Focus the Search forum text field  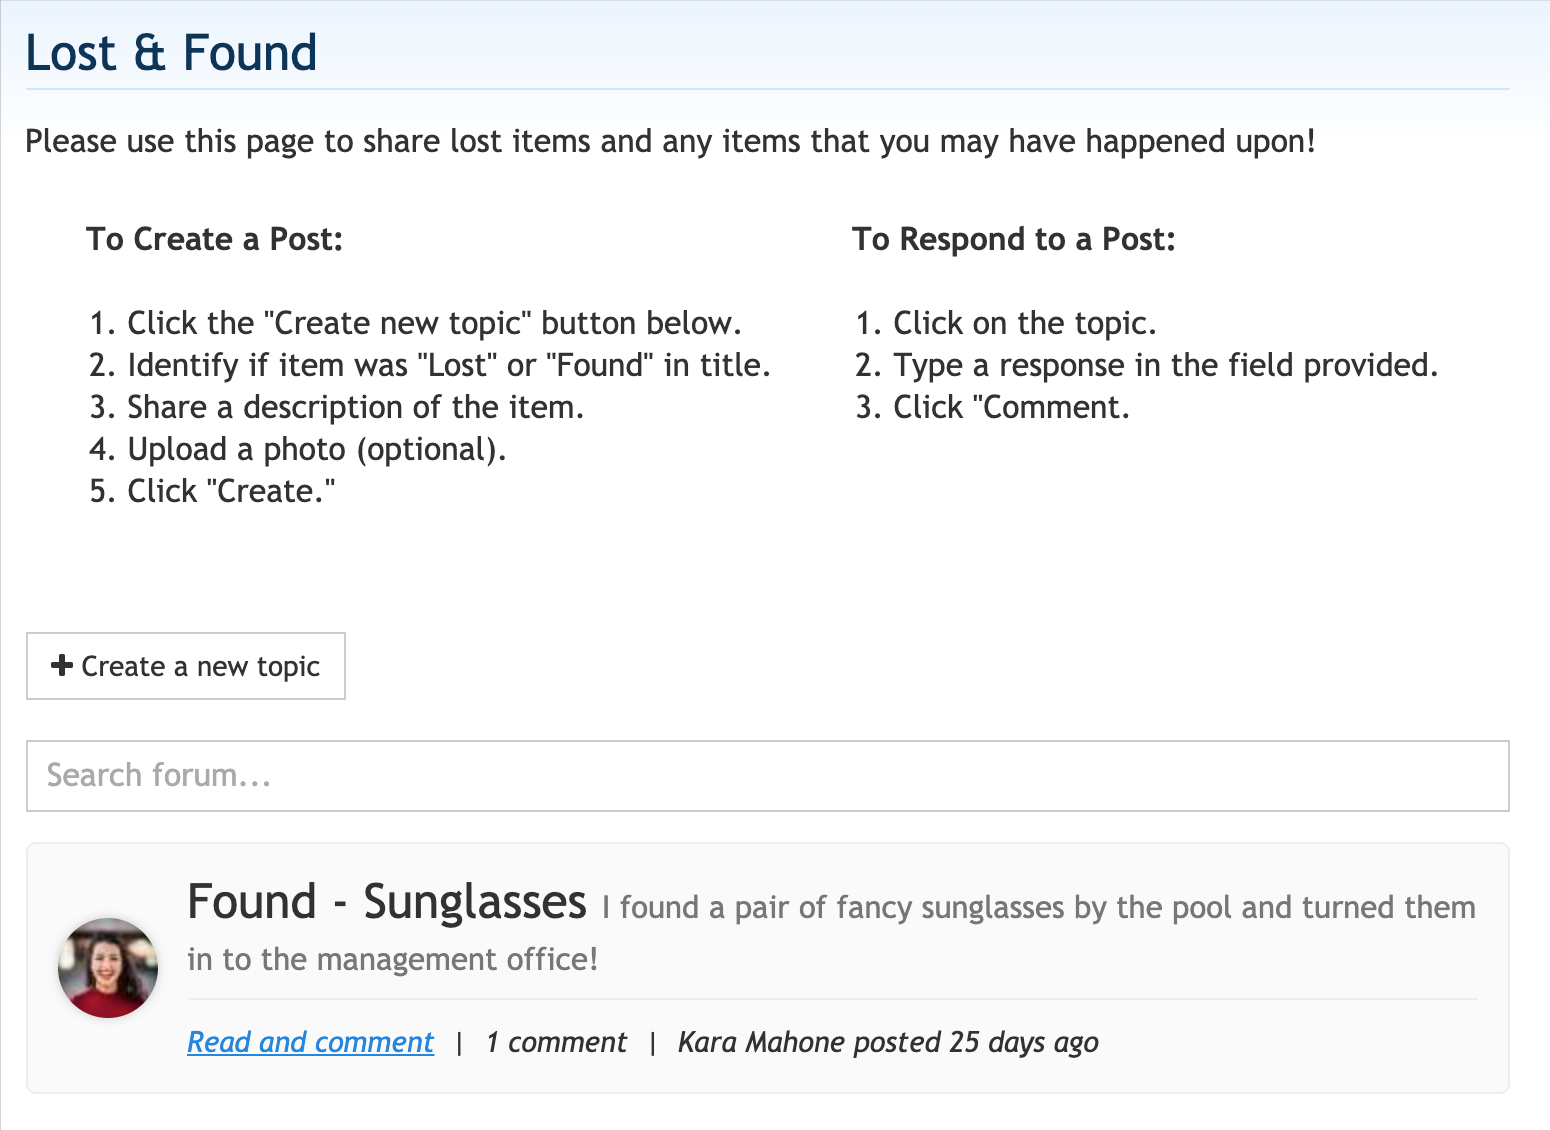[767, 776]
